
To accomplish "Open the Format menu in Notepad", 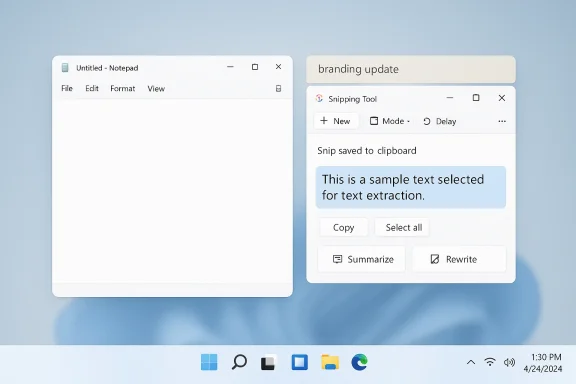I will pos(123,89).
